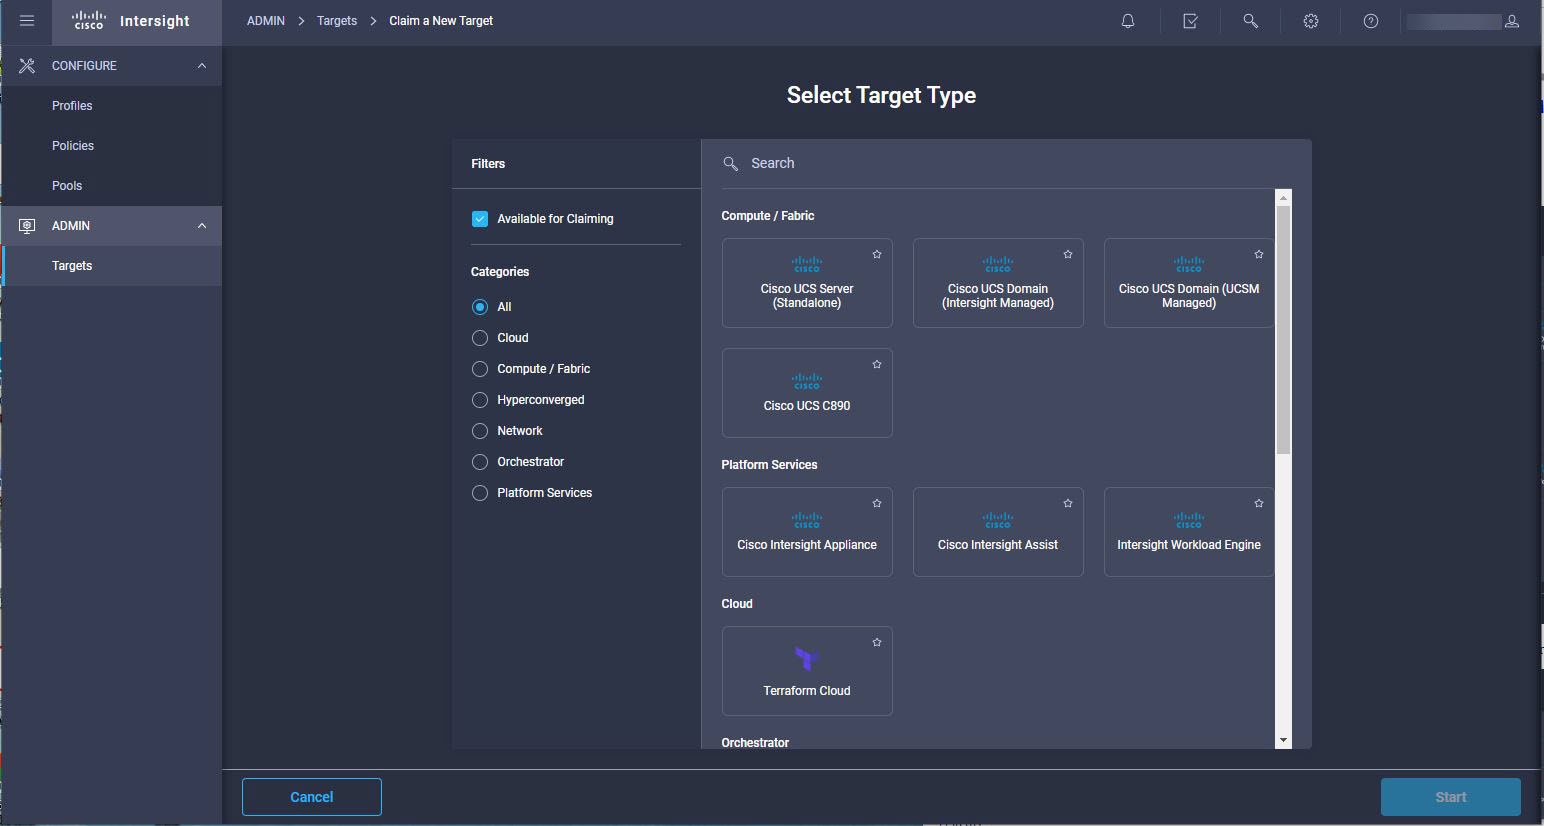Click the Platform Services section heading
This screenshot has height=826, width=1544.
pos(769,465)
